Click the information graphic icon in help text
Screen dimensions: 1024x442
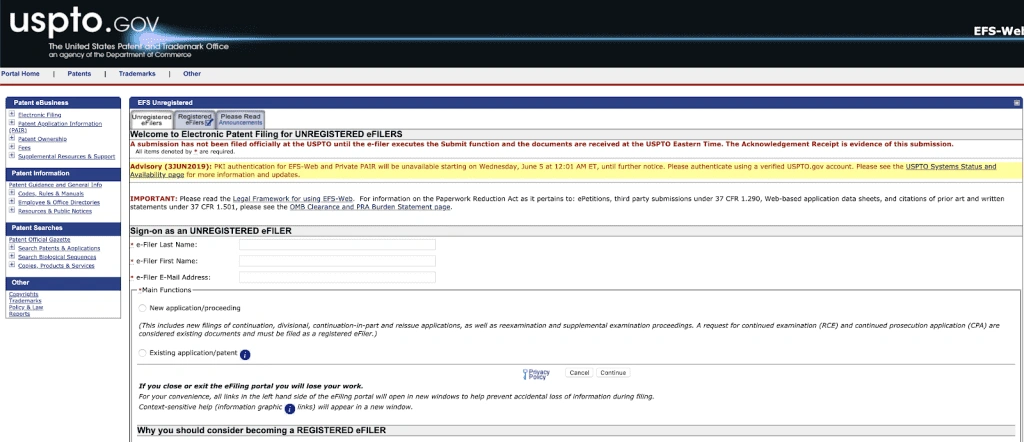289,409
